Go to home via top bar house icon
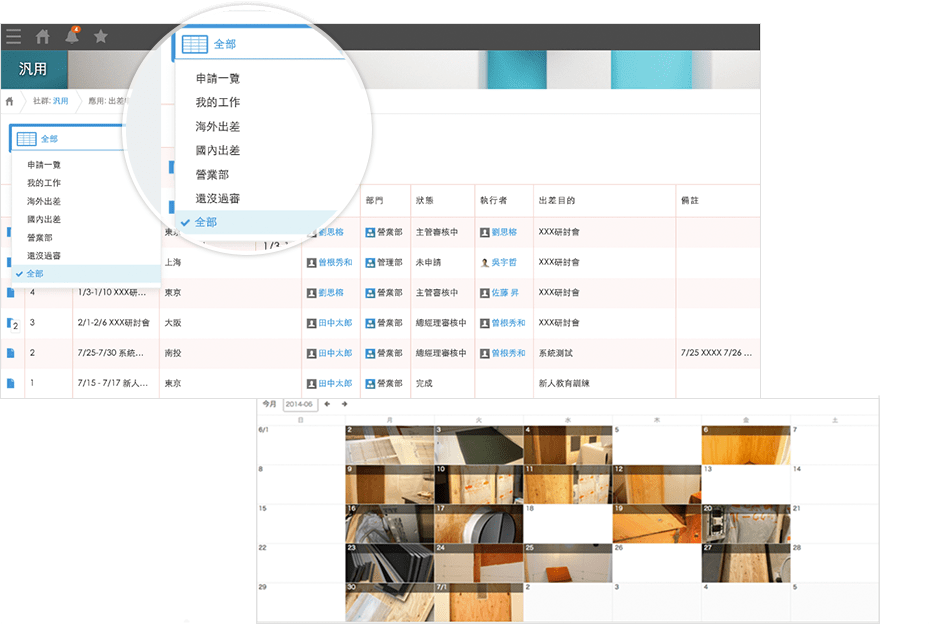The width and height of the screenshot is (929, 625). pos(43,37)
